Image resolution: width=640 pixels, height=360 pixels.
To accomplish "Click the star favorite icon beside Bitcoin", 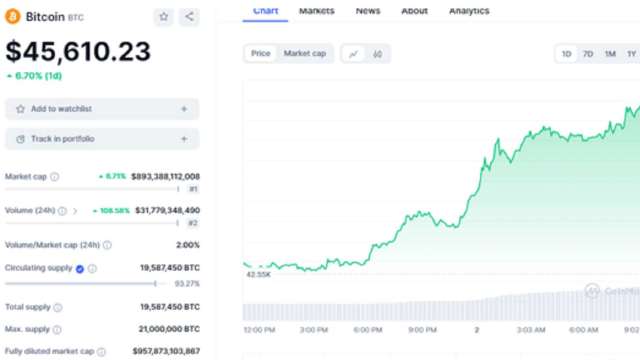I will click(x=164, y=17).
